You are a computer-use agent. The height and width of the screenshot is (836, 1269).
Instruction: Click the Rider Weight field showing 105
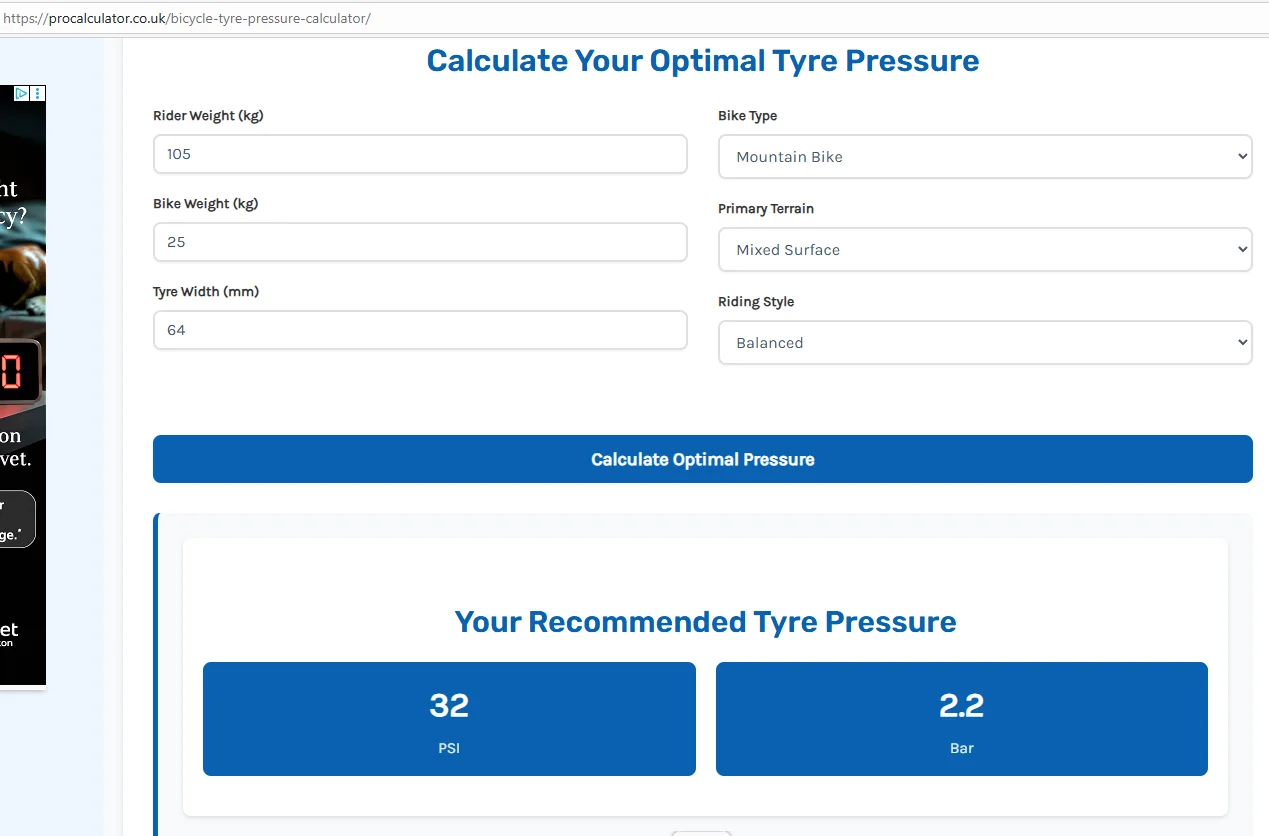pyautogui.click(x=420, y=154)
